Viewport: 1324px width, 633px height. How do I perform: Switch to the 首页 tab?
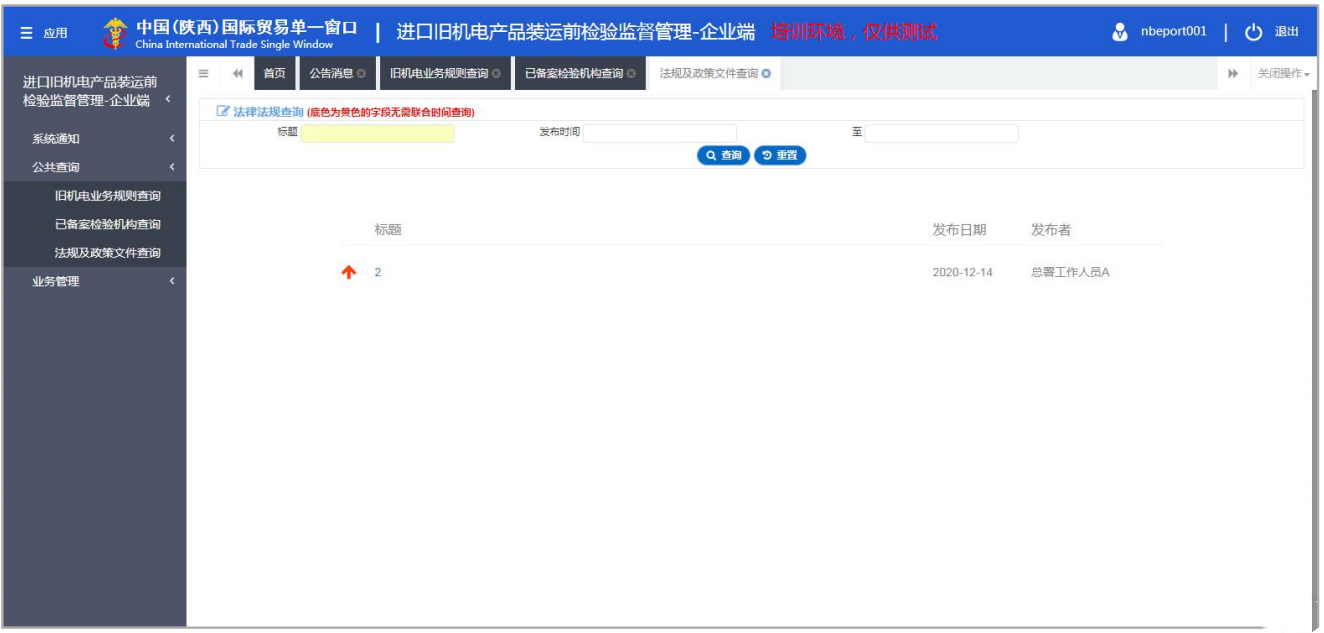click(274, 74)
